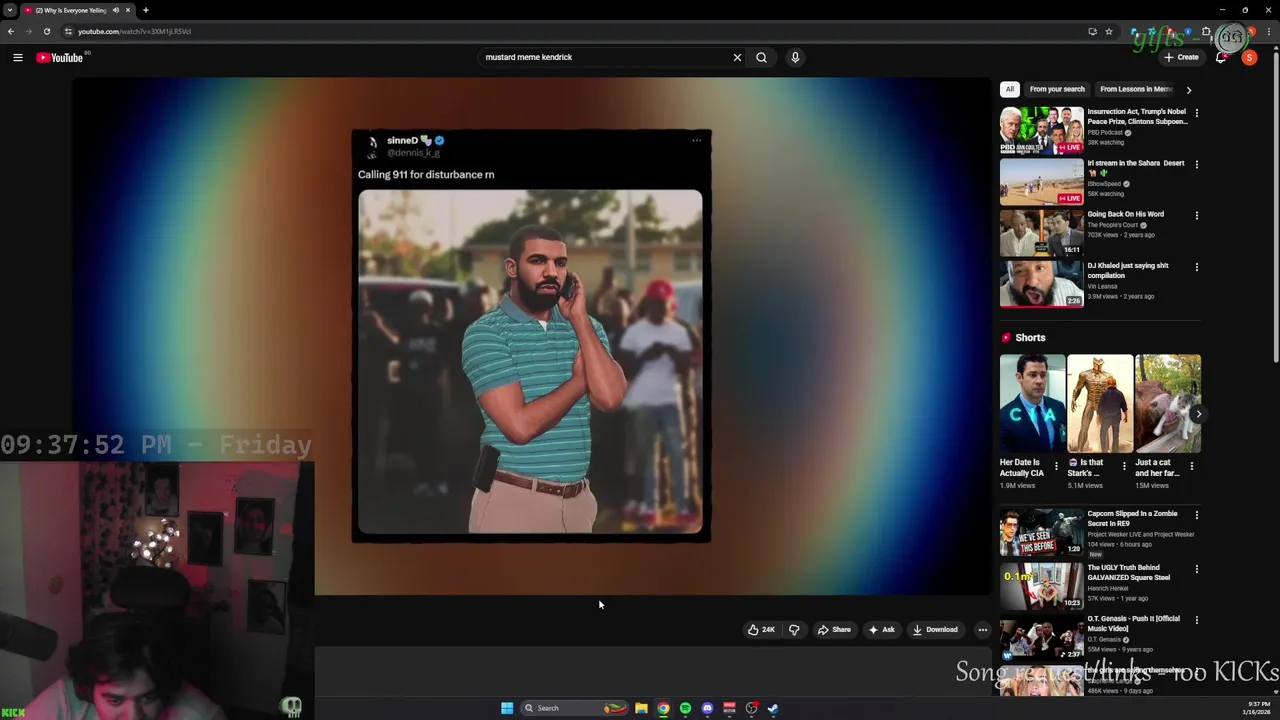Clear the search box text
Screen dimensions: 1280x720
pyautogui.click(x=737, y=57)
